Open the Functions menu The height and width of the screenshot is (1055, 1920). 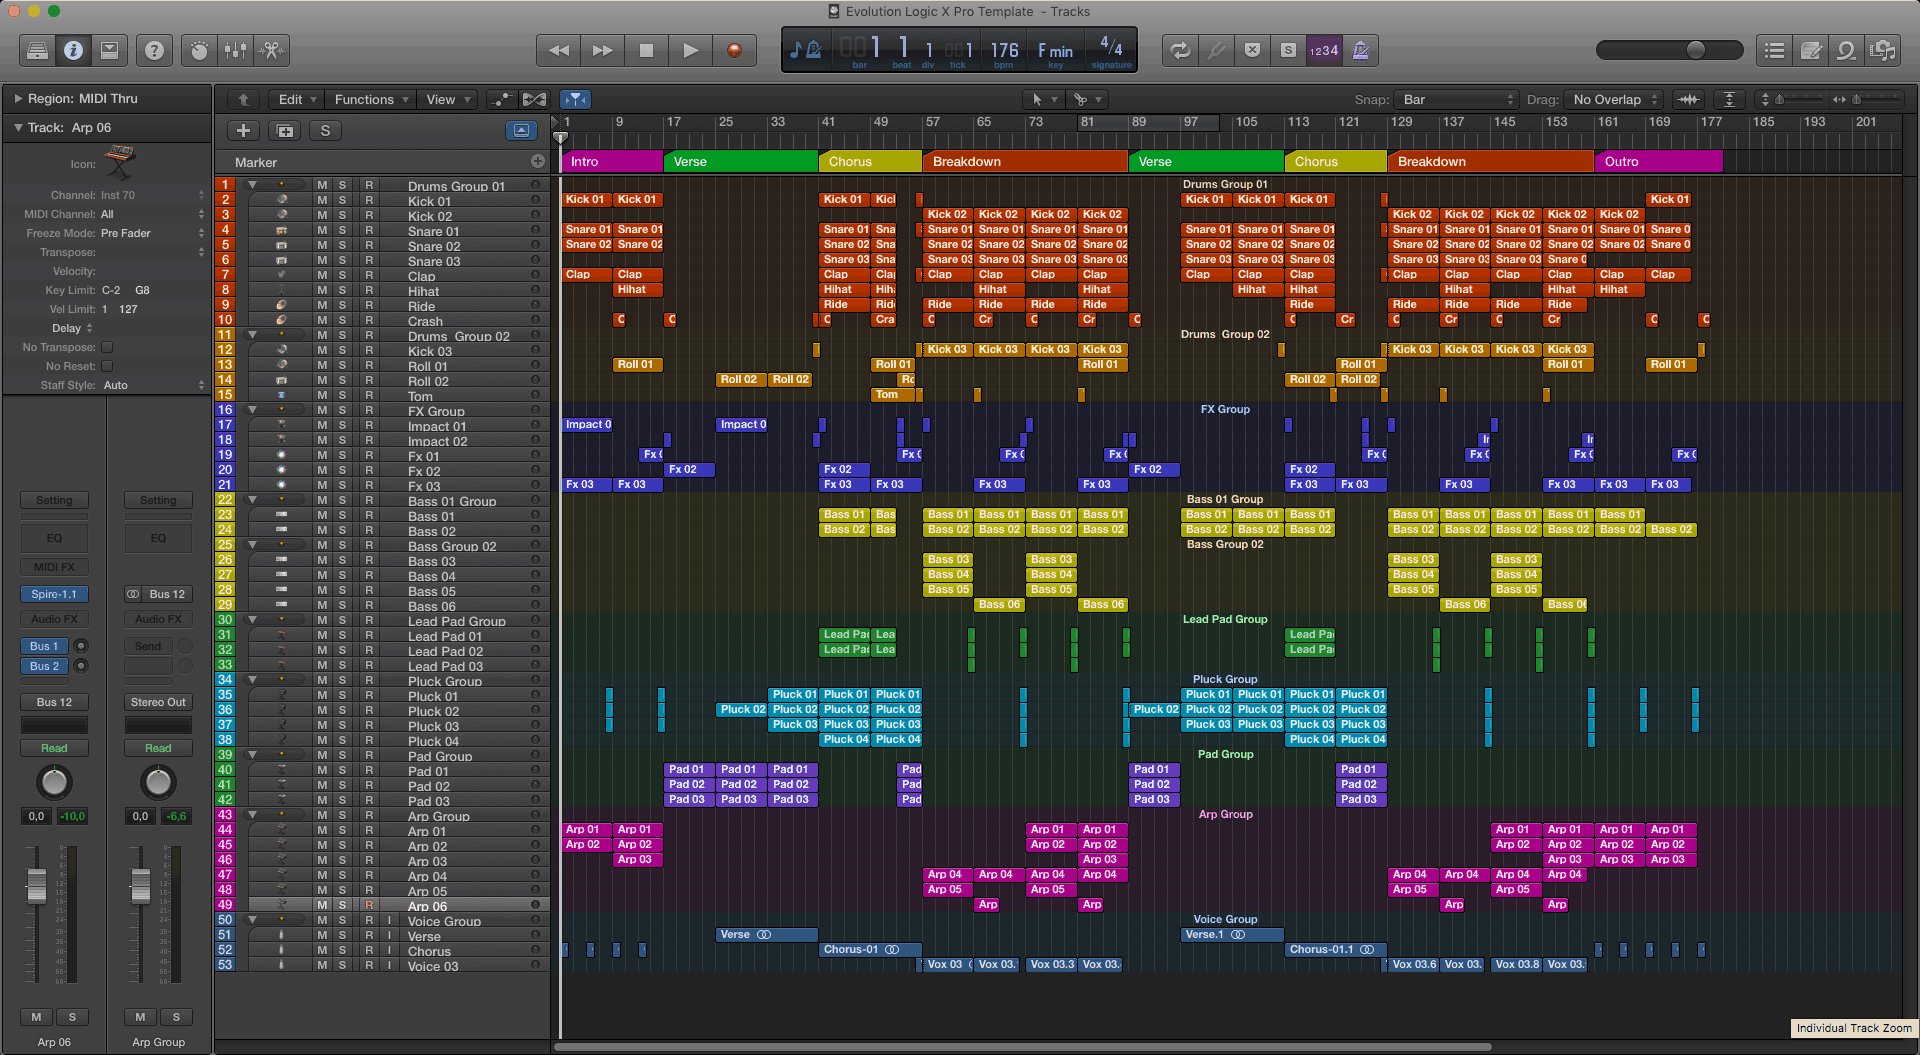coord(370,99)
